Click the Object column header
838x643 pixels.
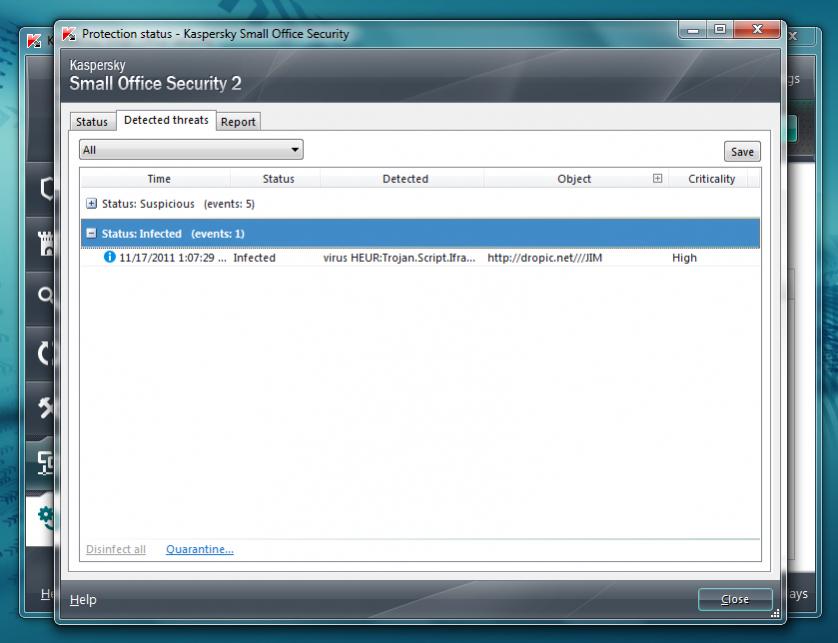[x=574, y=179]
